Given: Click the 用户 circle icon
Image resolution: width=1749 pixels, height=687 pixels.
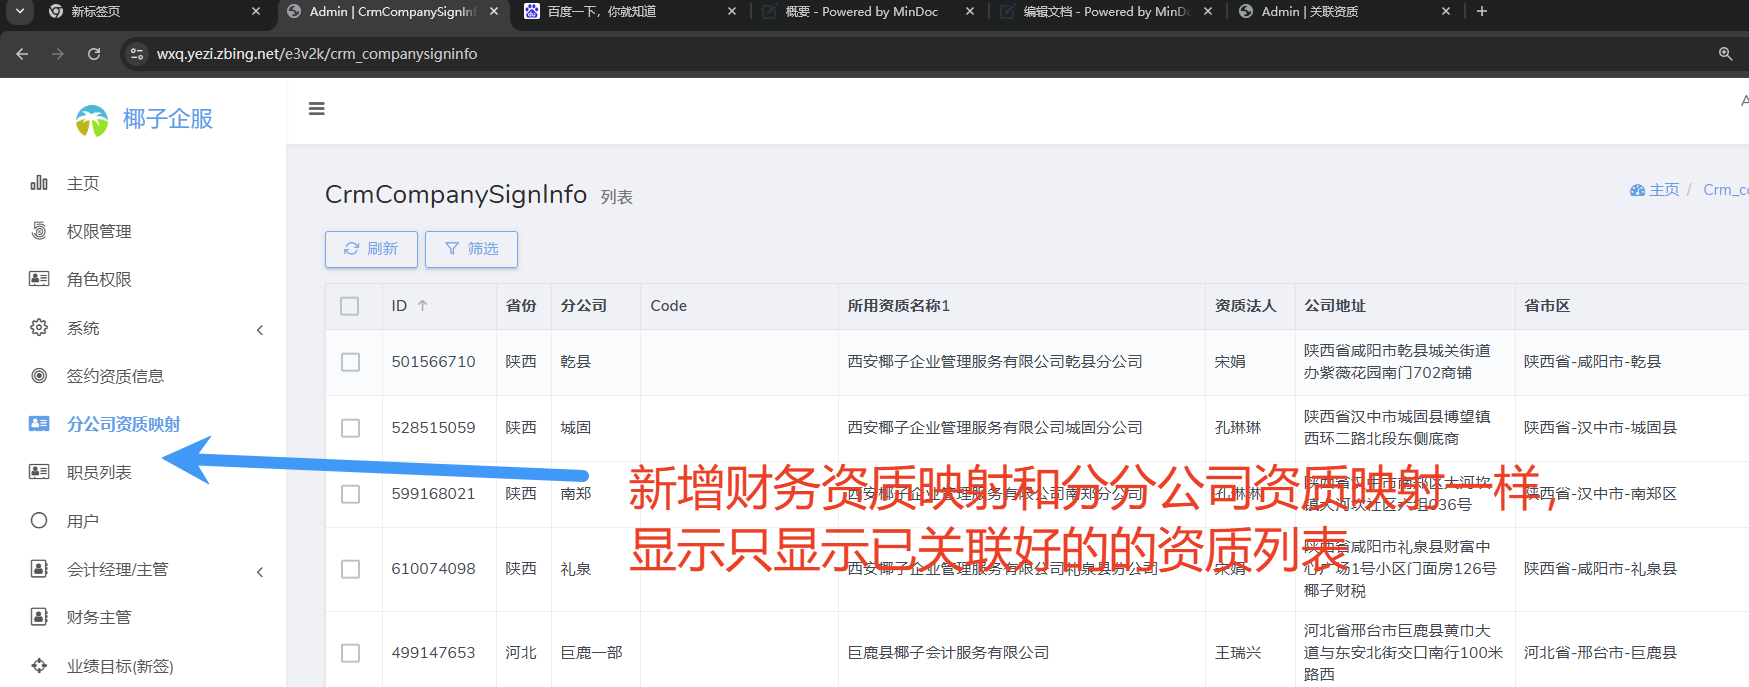Looking at the screenshot, I should [39, 521].
